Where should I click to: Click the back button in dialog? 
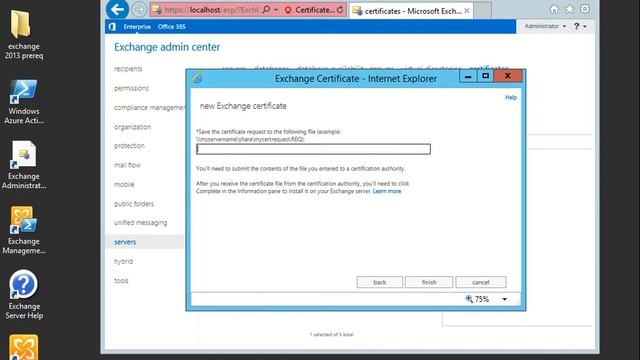380,282
